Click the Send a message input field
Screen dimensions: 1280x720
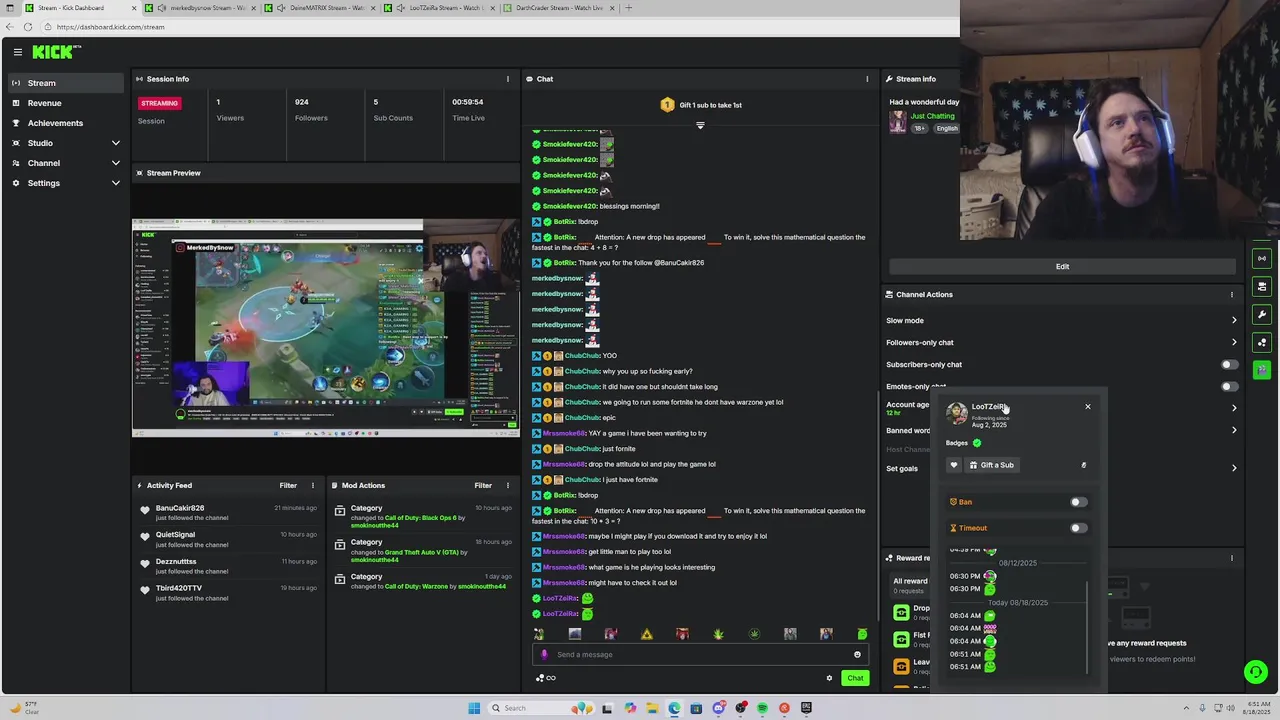(700, 655)
